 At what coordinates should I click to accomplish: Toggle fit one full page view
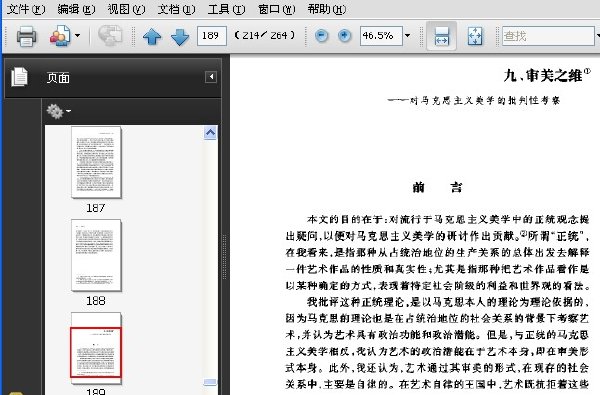tap(475, 36)
